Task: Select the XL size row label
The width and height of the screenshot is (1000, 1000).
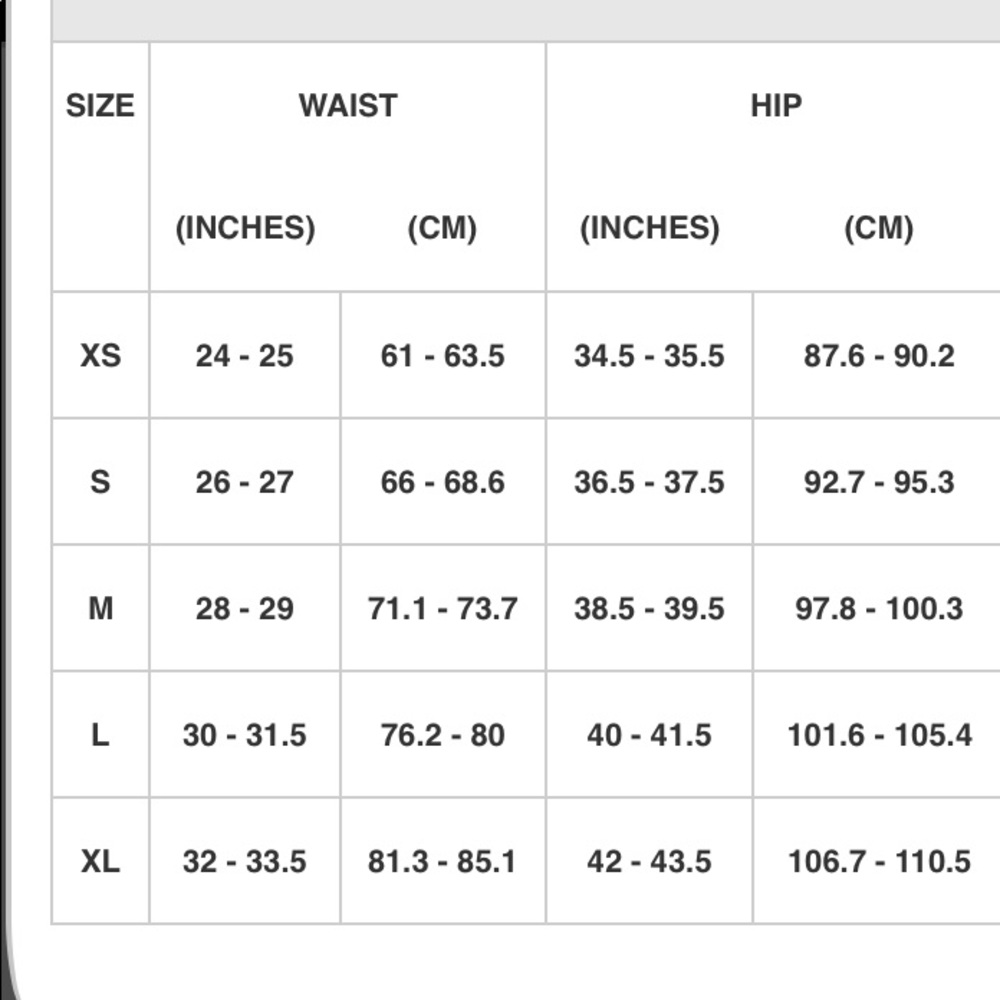Action: [x=100, y=861]
